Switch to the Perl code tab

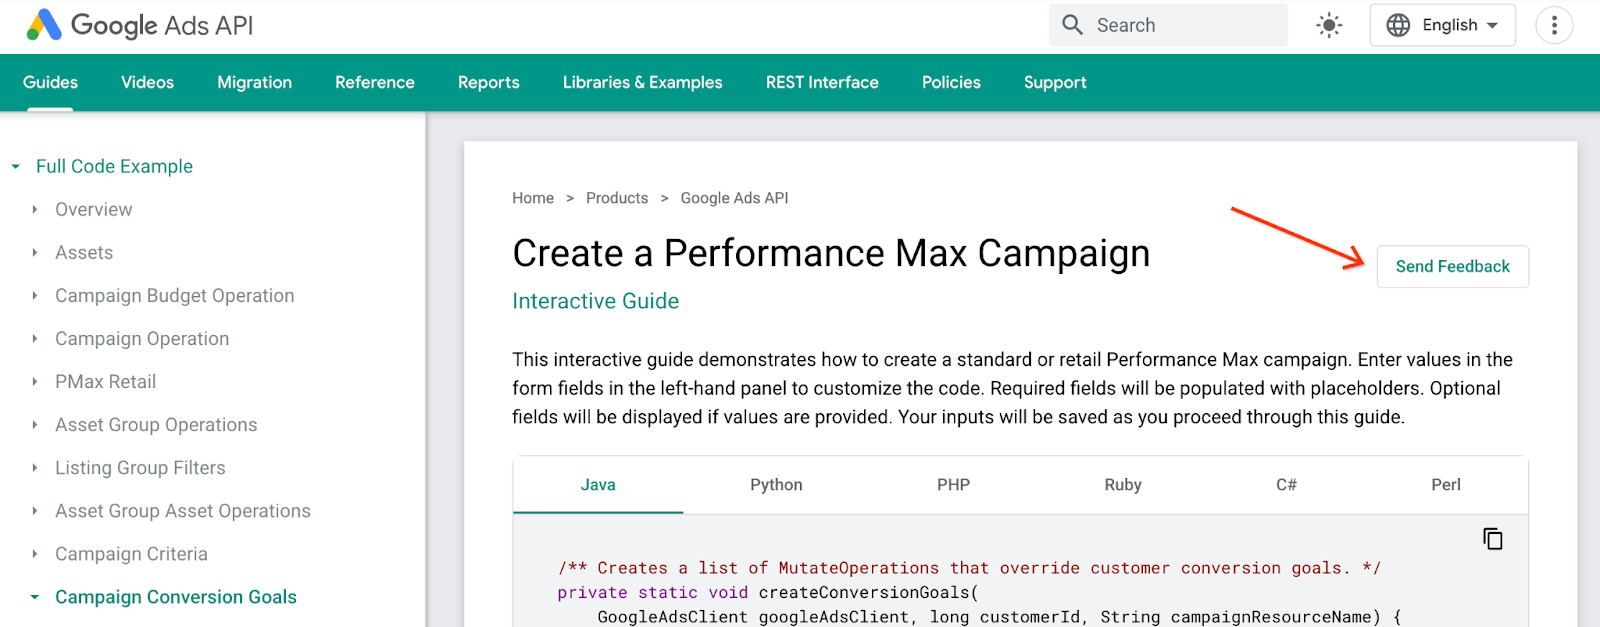[1446, 485]
